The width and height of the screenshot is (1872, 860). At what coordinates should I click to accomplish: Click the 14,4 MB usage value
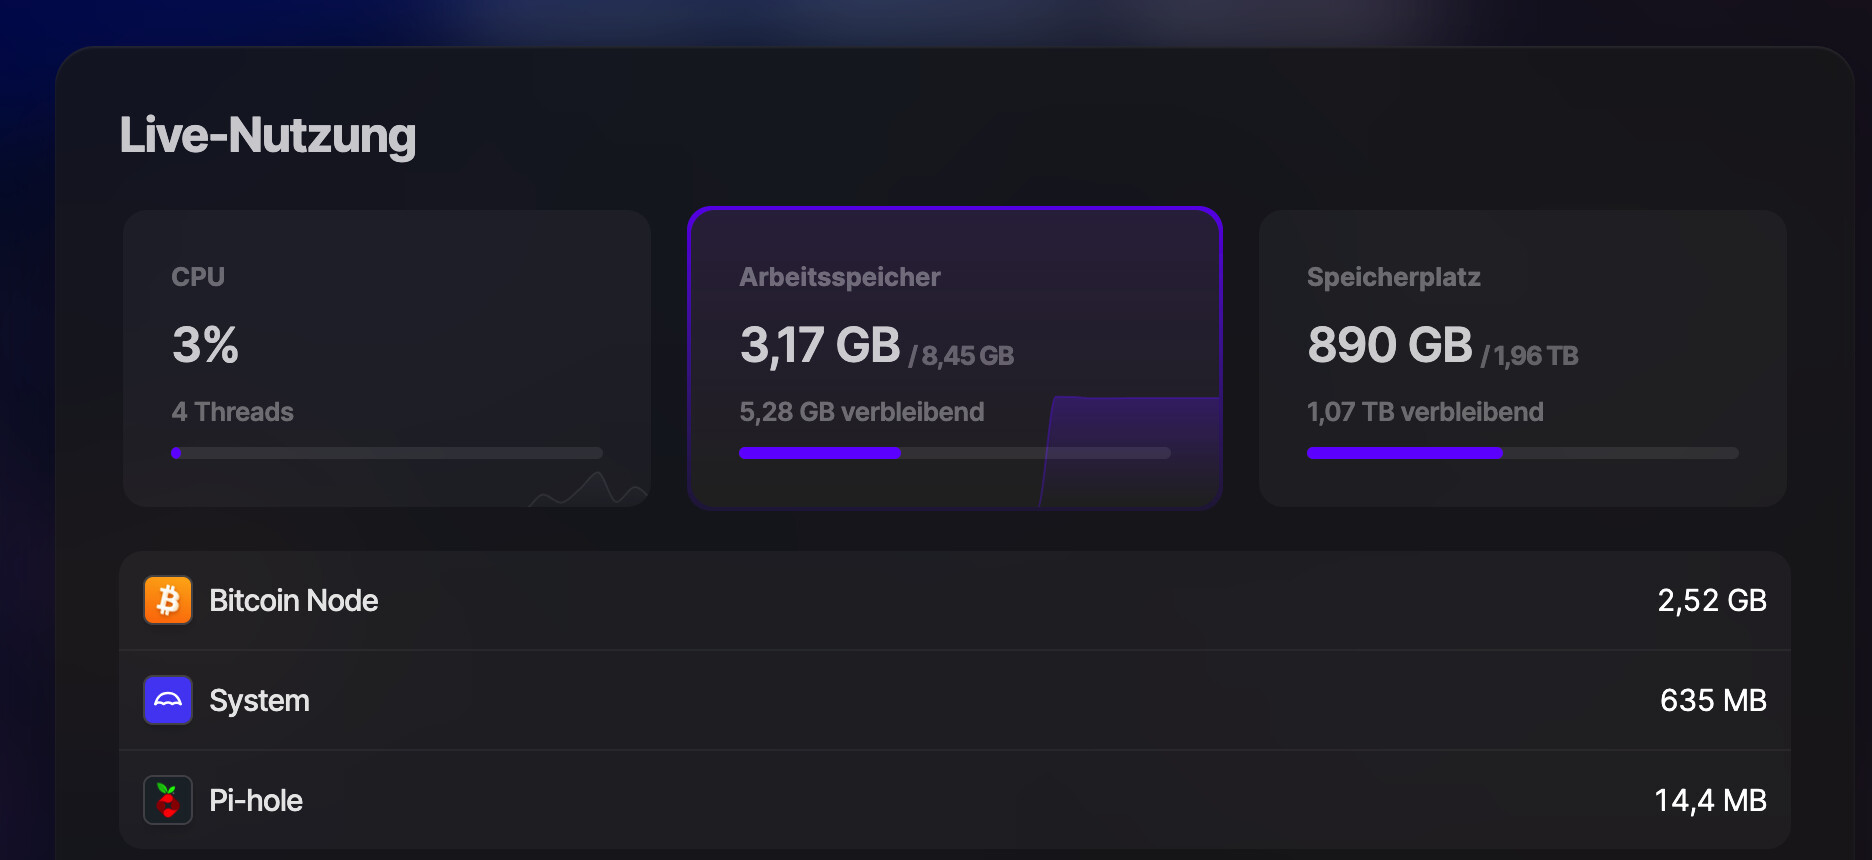1710,800
